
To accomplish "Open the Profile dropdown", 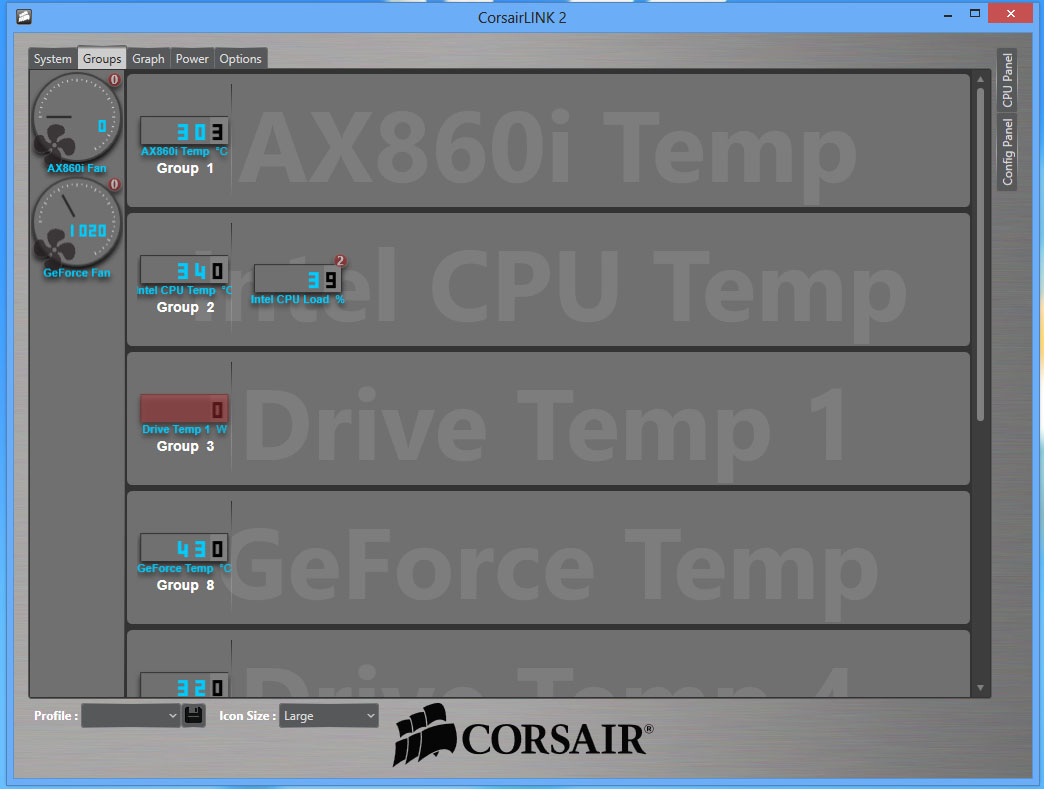I will (130, 715).
